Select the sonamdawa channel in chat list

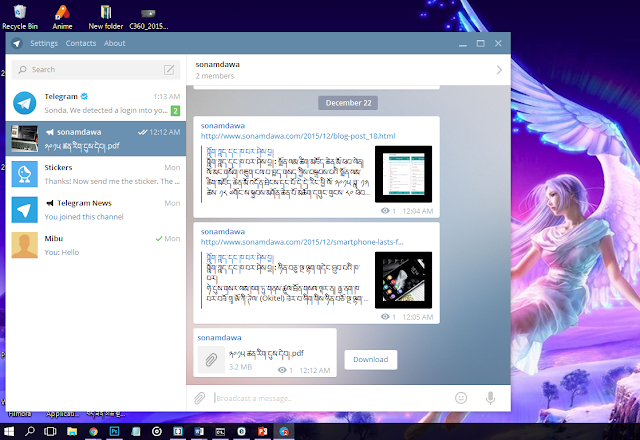click(x=96, y=139)
